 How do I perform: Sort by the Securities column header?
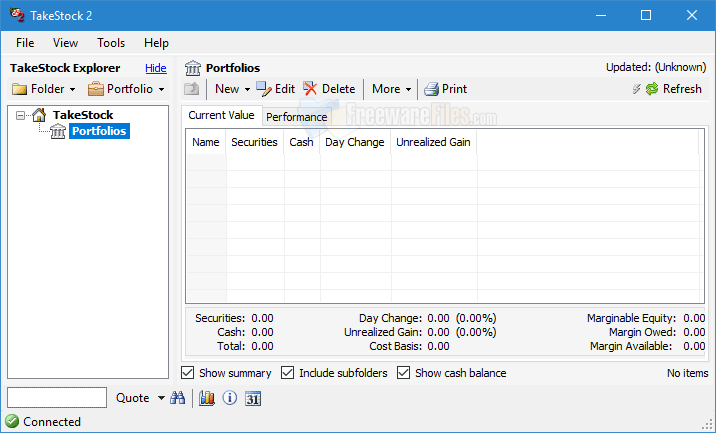click(254, 143)
